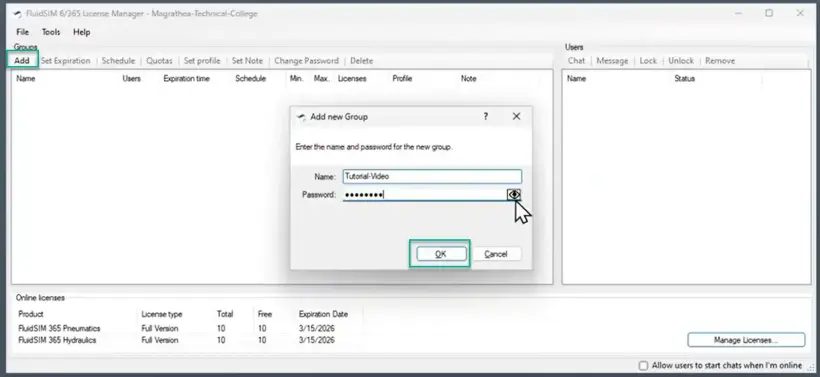
Task: Click Cancel in Add new Group dialog
Action: tap(496, 254)
